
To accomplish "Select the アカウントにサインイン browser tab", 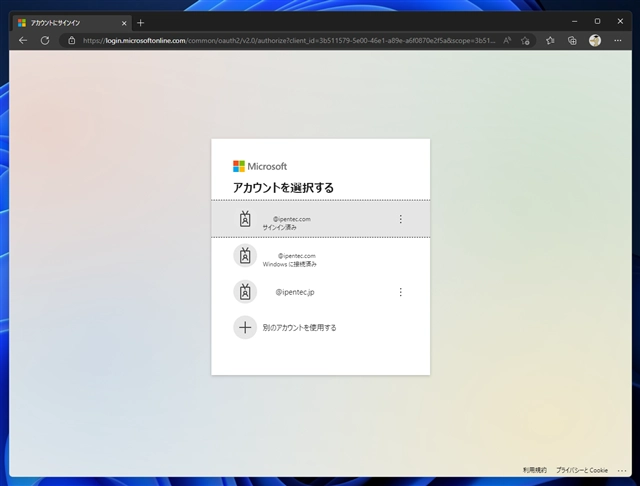I will click(x=72, y=23).
